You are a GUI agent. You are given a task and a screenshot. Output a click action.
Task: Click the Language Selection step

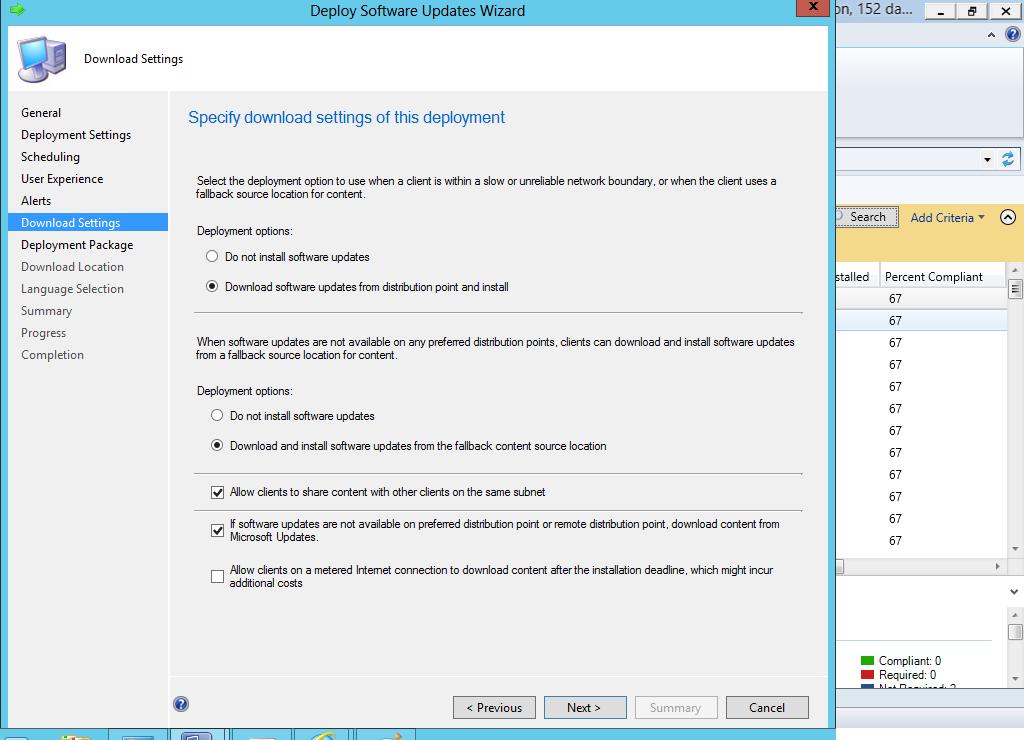pyautogui.click(x=72, y=289)
